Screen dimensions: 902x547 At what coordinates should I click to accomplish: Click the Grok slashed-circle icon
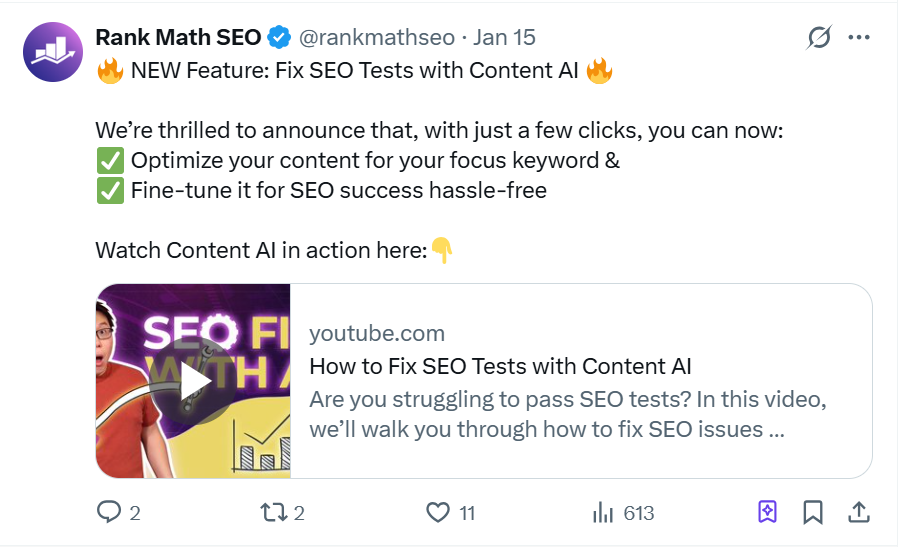[819, 38]
